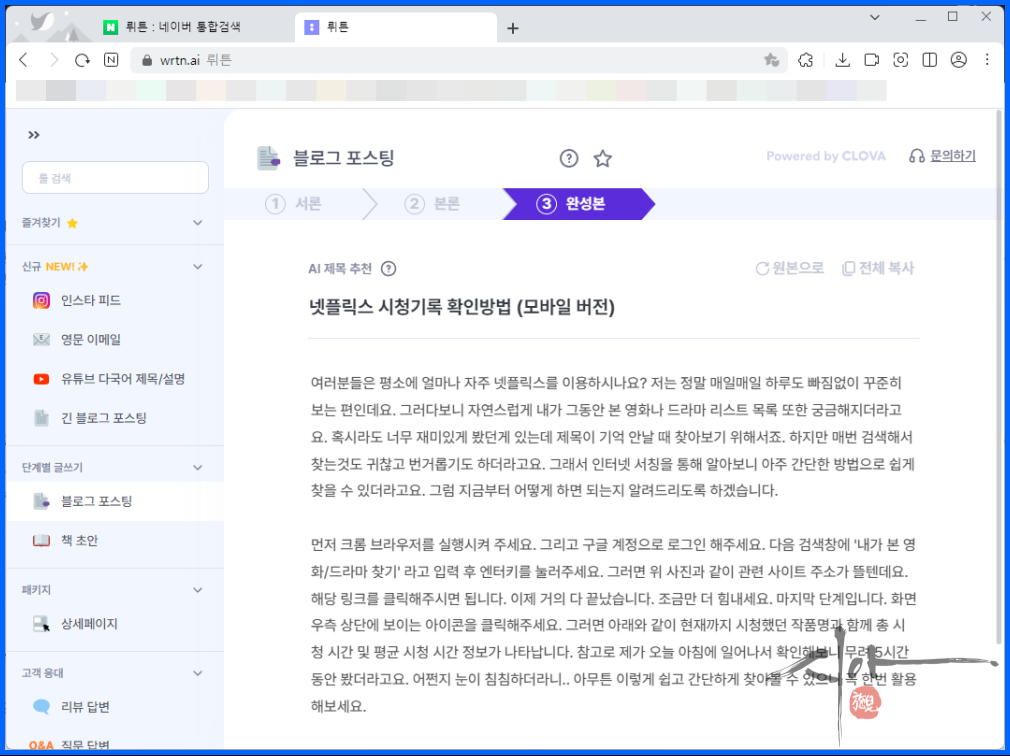
Task: Click 원본으로 to restore original
Action: tap(790, 268)
